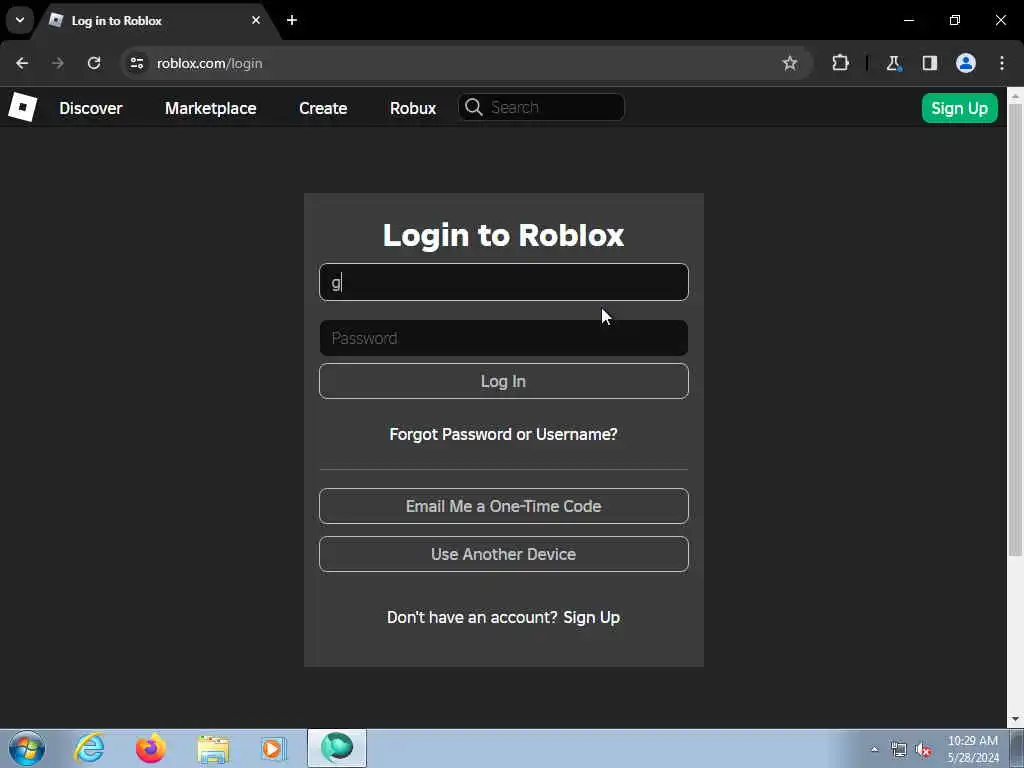Screen dimensions: 1024x768
Task: Follow the Sign Up link below the form
Action: click(x=592, y=617)
